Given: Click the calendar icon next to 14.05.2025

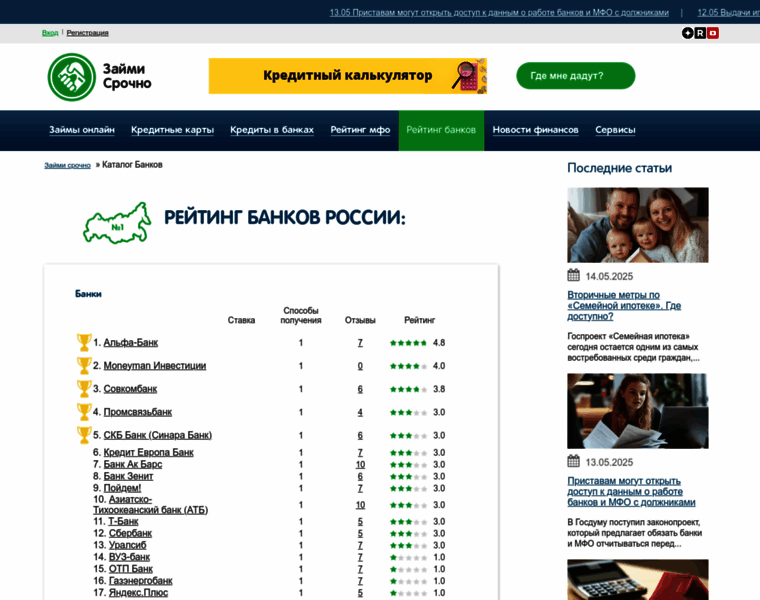Looking at the screenshot, I should (x=573, y=275).
